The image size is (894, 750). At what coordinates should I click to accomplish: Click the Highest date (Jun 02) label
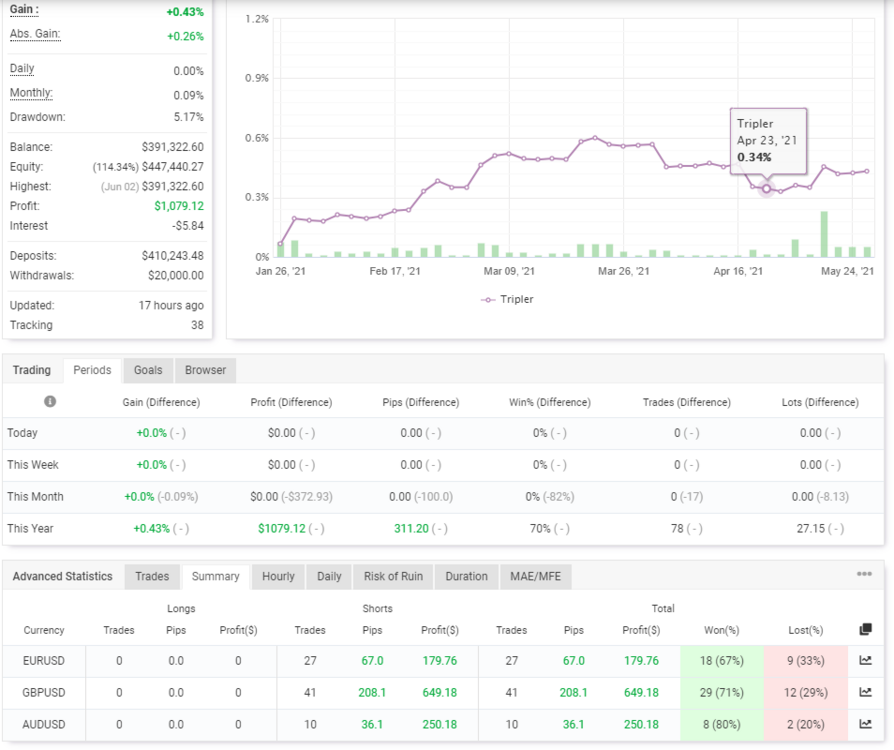(x=120, y=187)
